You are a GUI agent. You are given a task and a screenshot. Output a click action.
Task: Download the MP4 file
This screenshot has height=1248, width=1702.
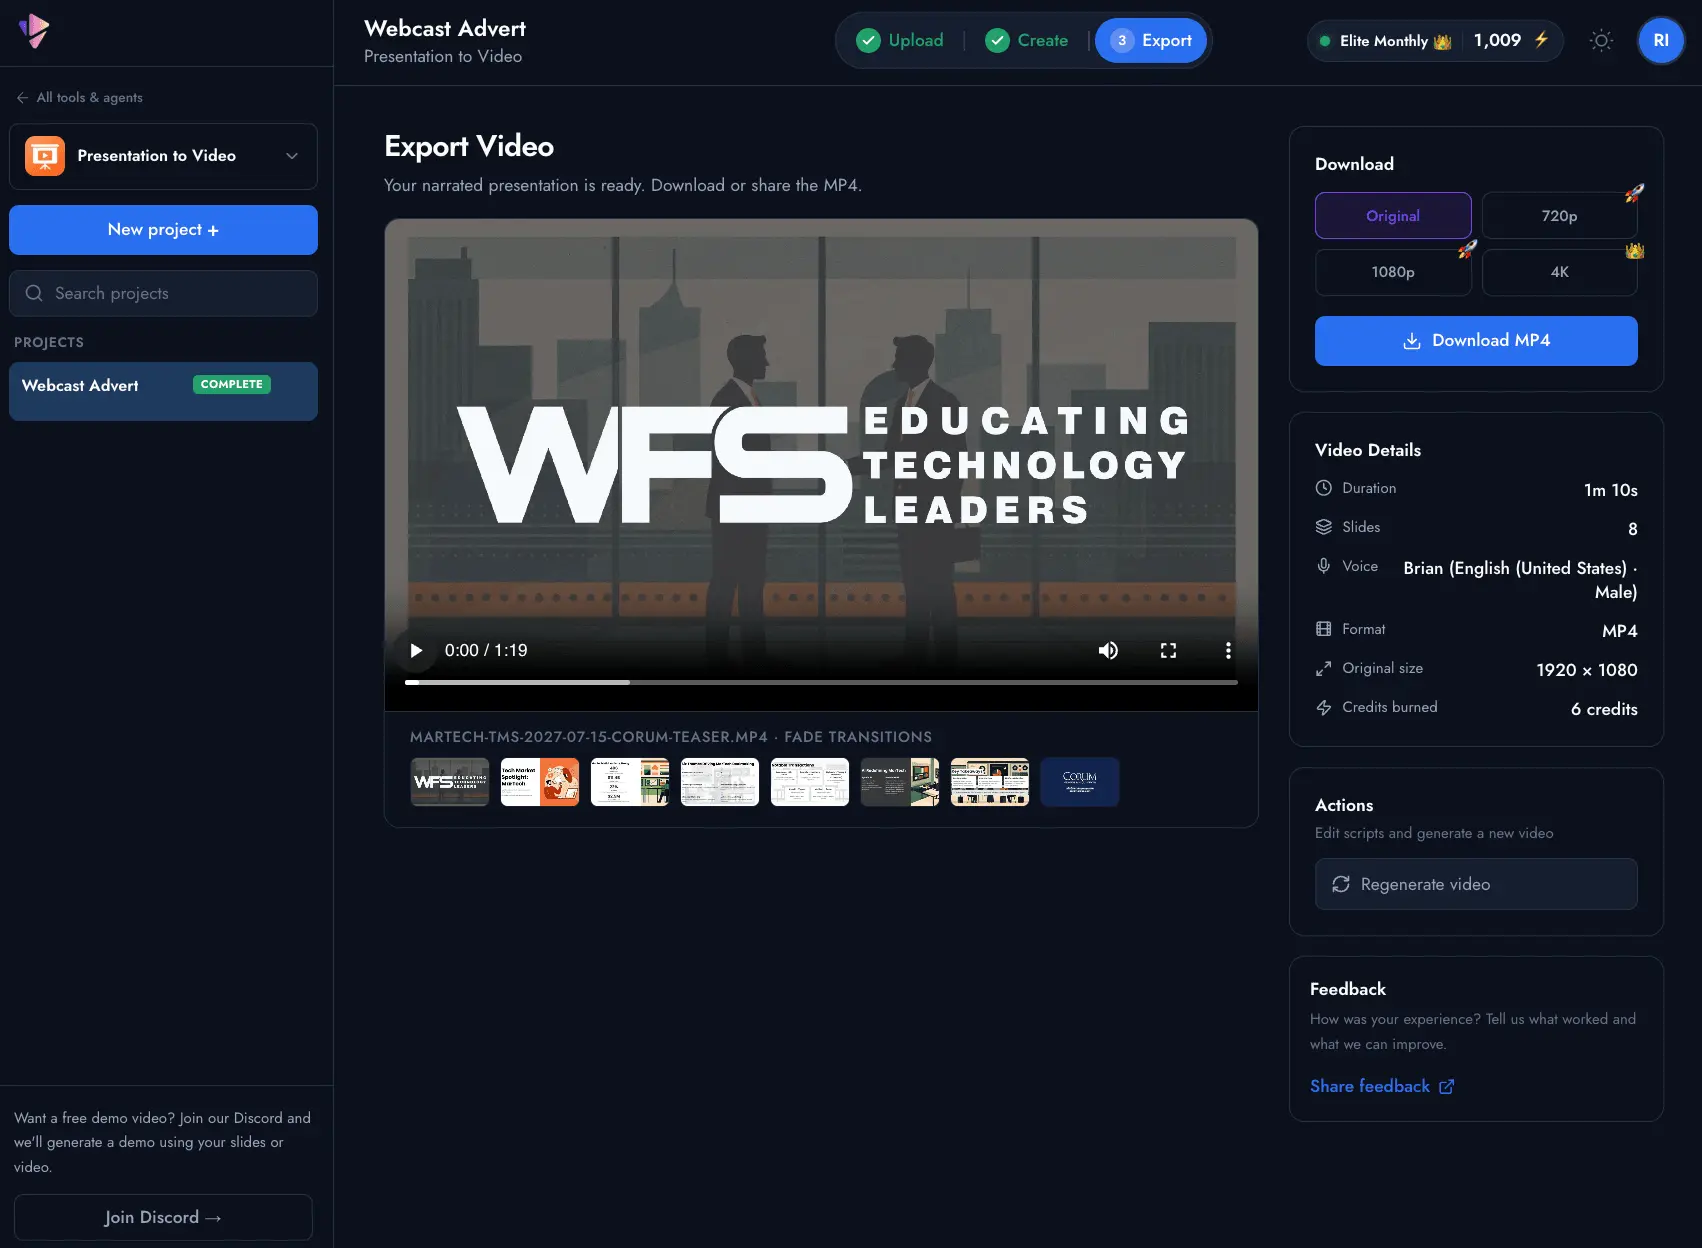tap(1476, 341)
